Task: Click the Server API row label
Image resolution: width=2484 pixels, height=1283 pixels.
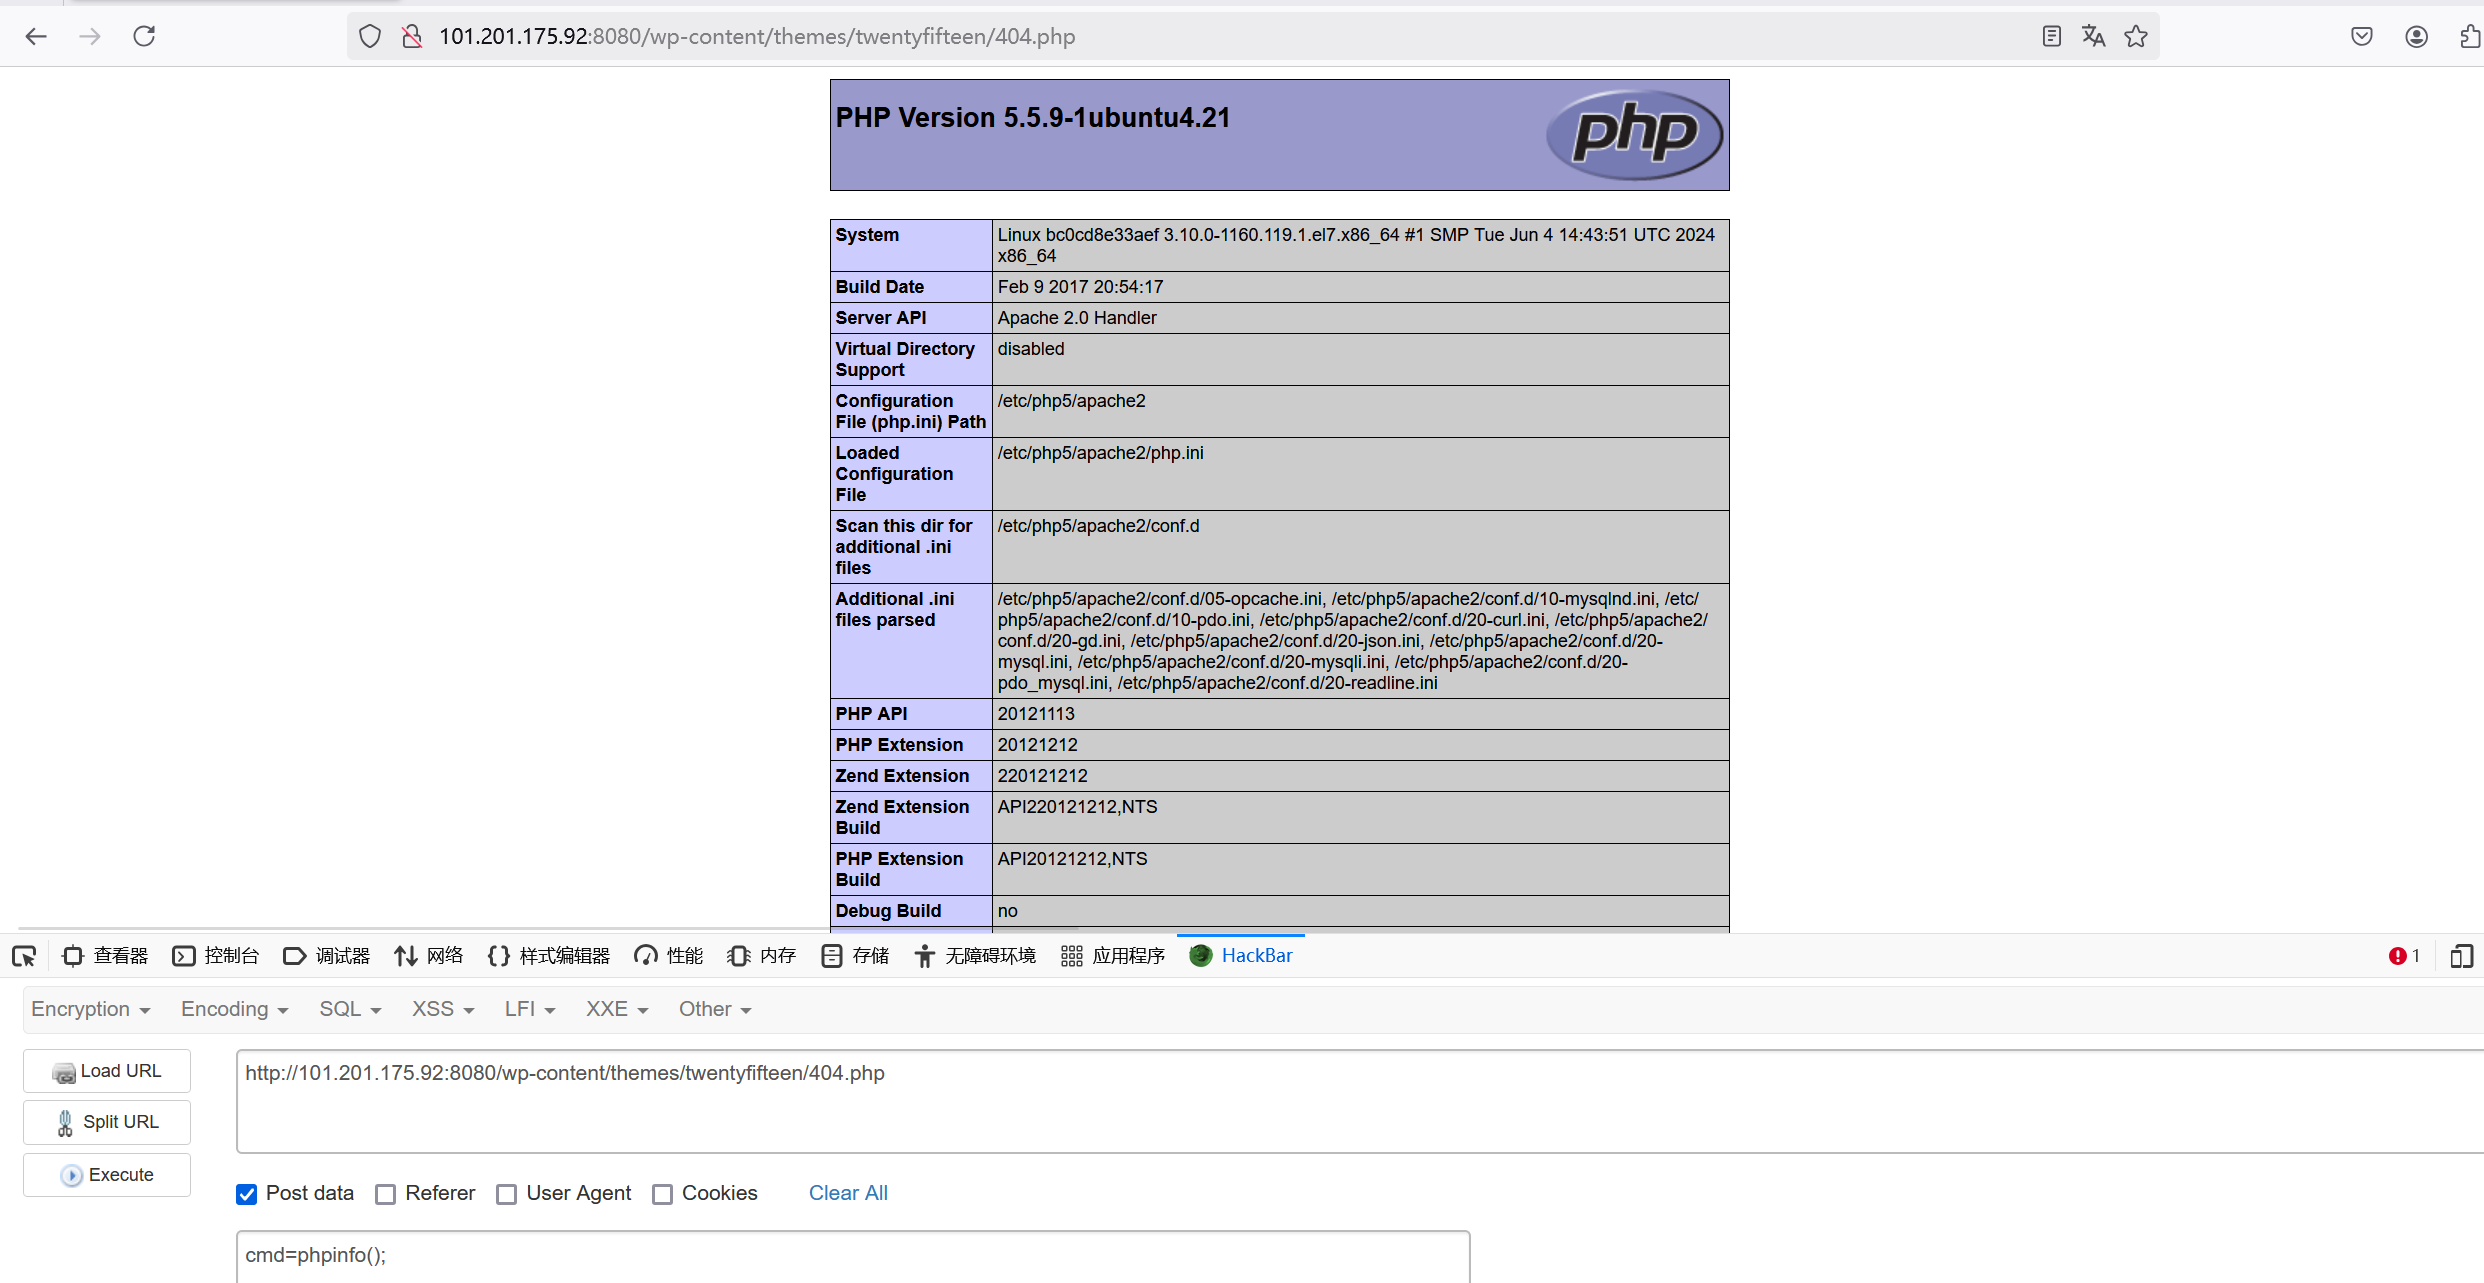Action: point(881,318)
